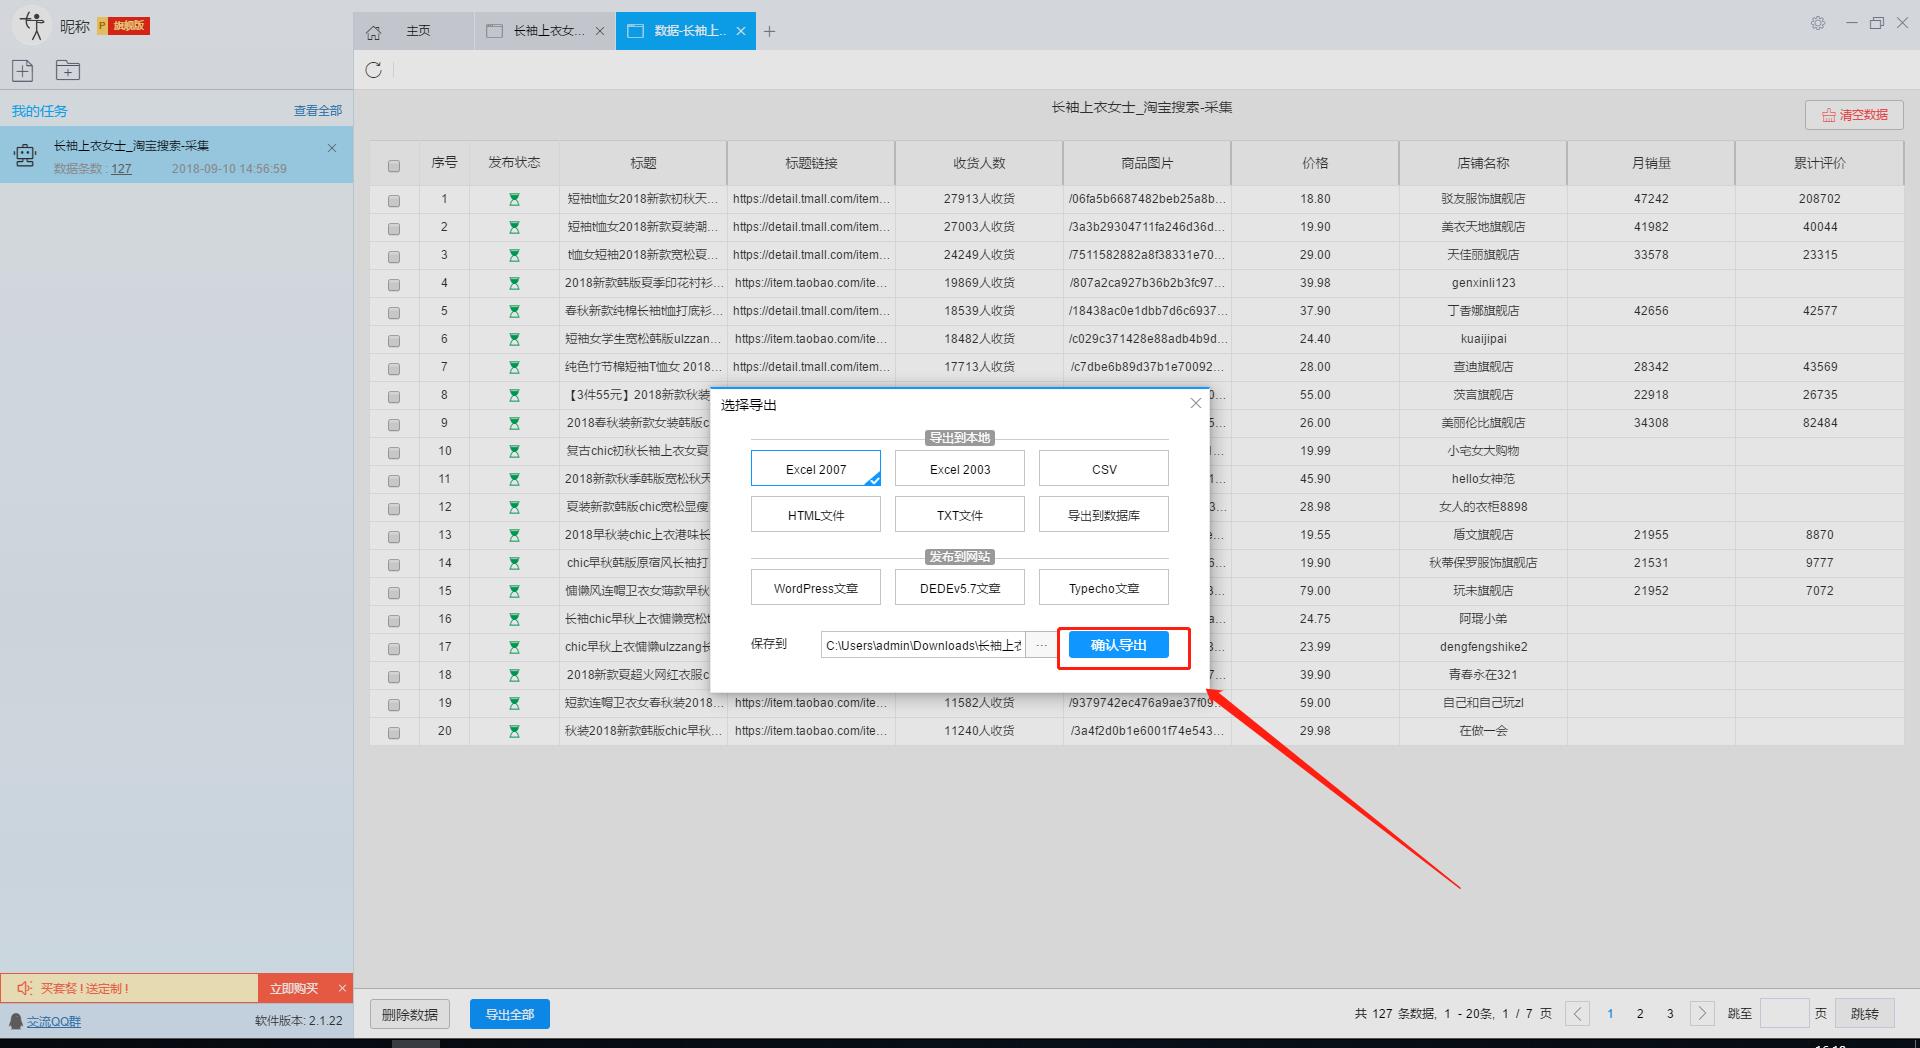Select the 长袖上衣女士_淘宝搜索-采集 task
Screen dimensions: 1920x1048
(176, 154)
